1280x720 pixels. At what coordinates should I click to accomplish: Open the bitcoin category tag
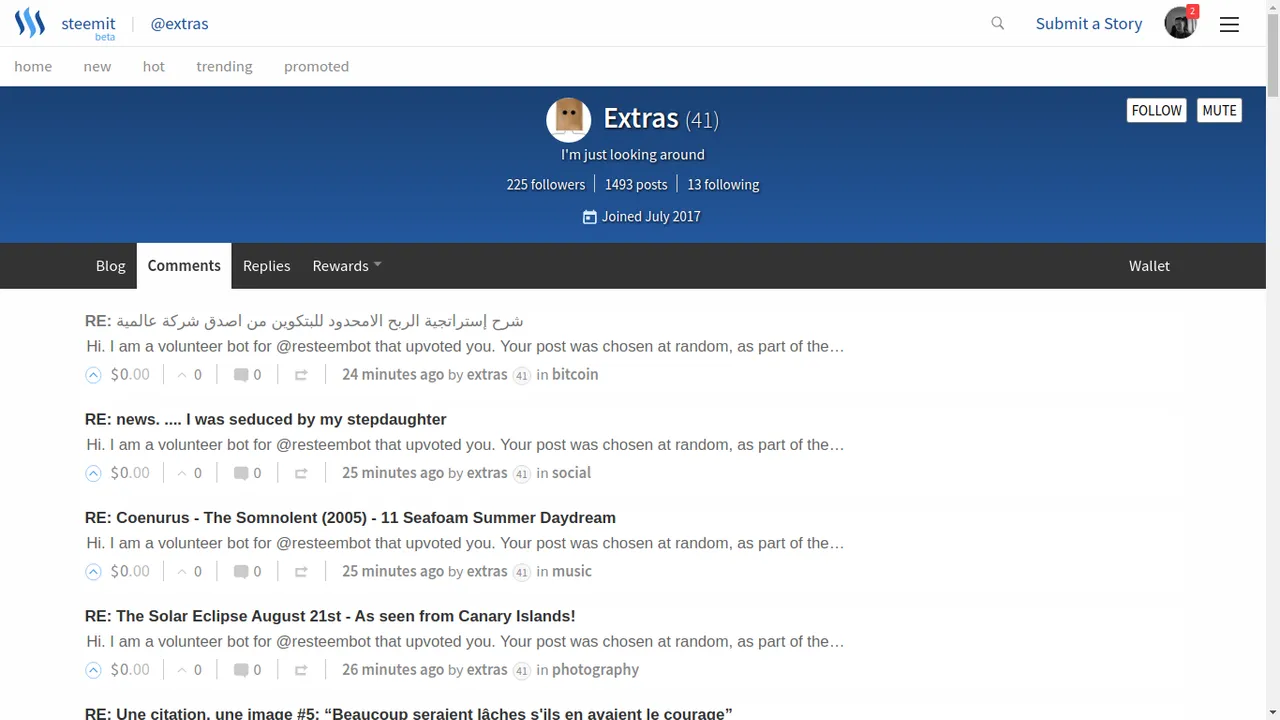click(575, 374)
